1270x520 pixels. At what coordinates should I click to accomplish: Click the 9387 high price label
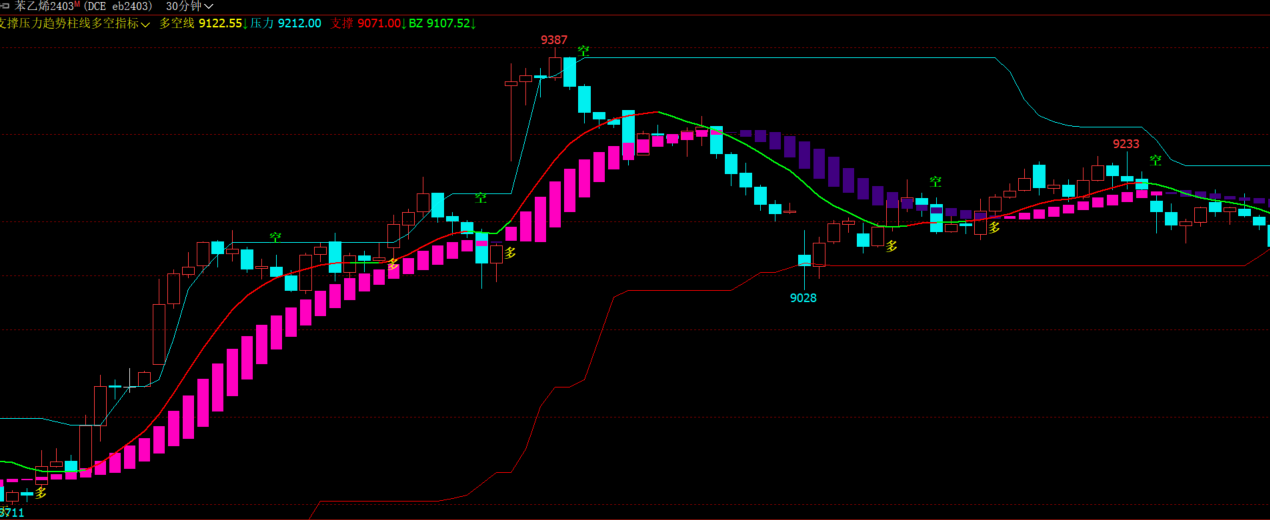click(554, 40)
